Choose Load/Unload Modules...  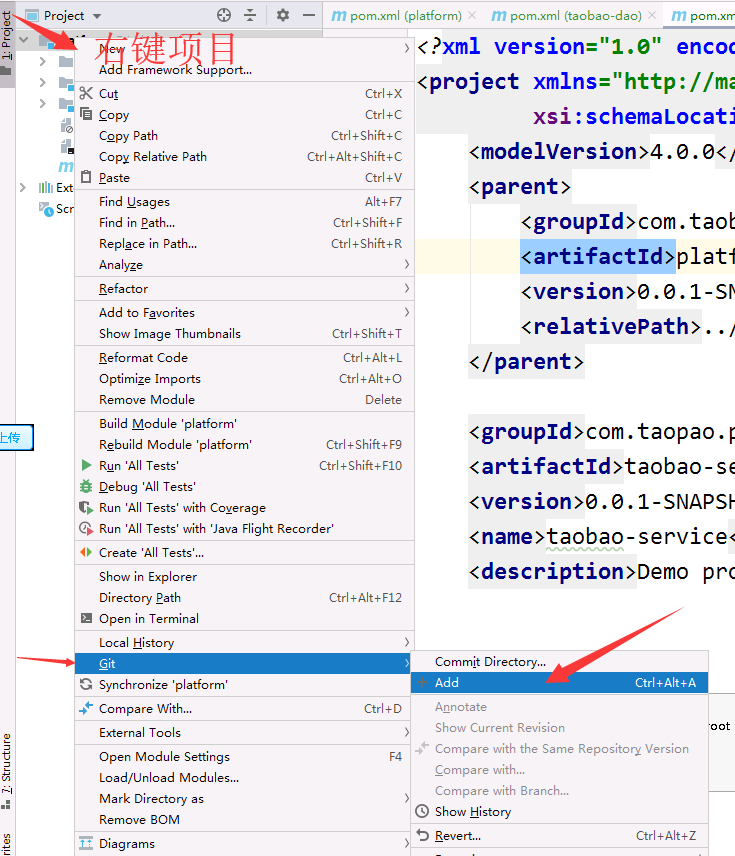click(x=244, y=777)
